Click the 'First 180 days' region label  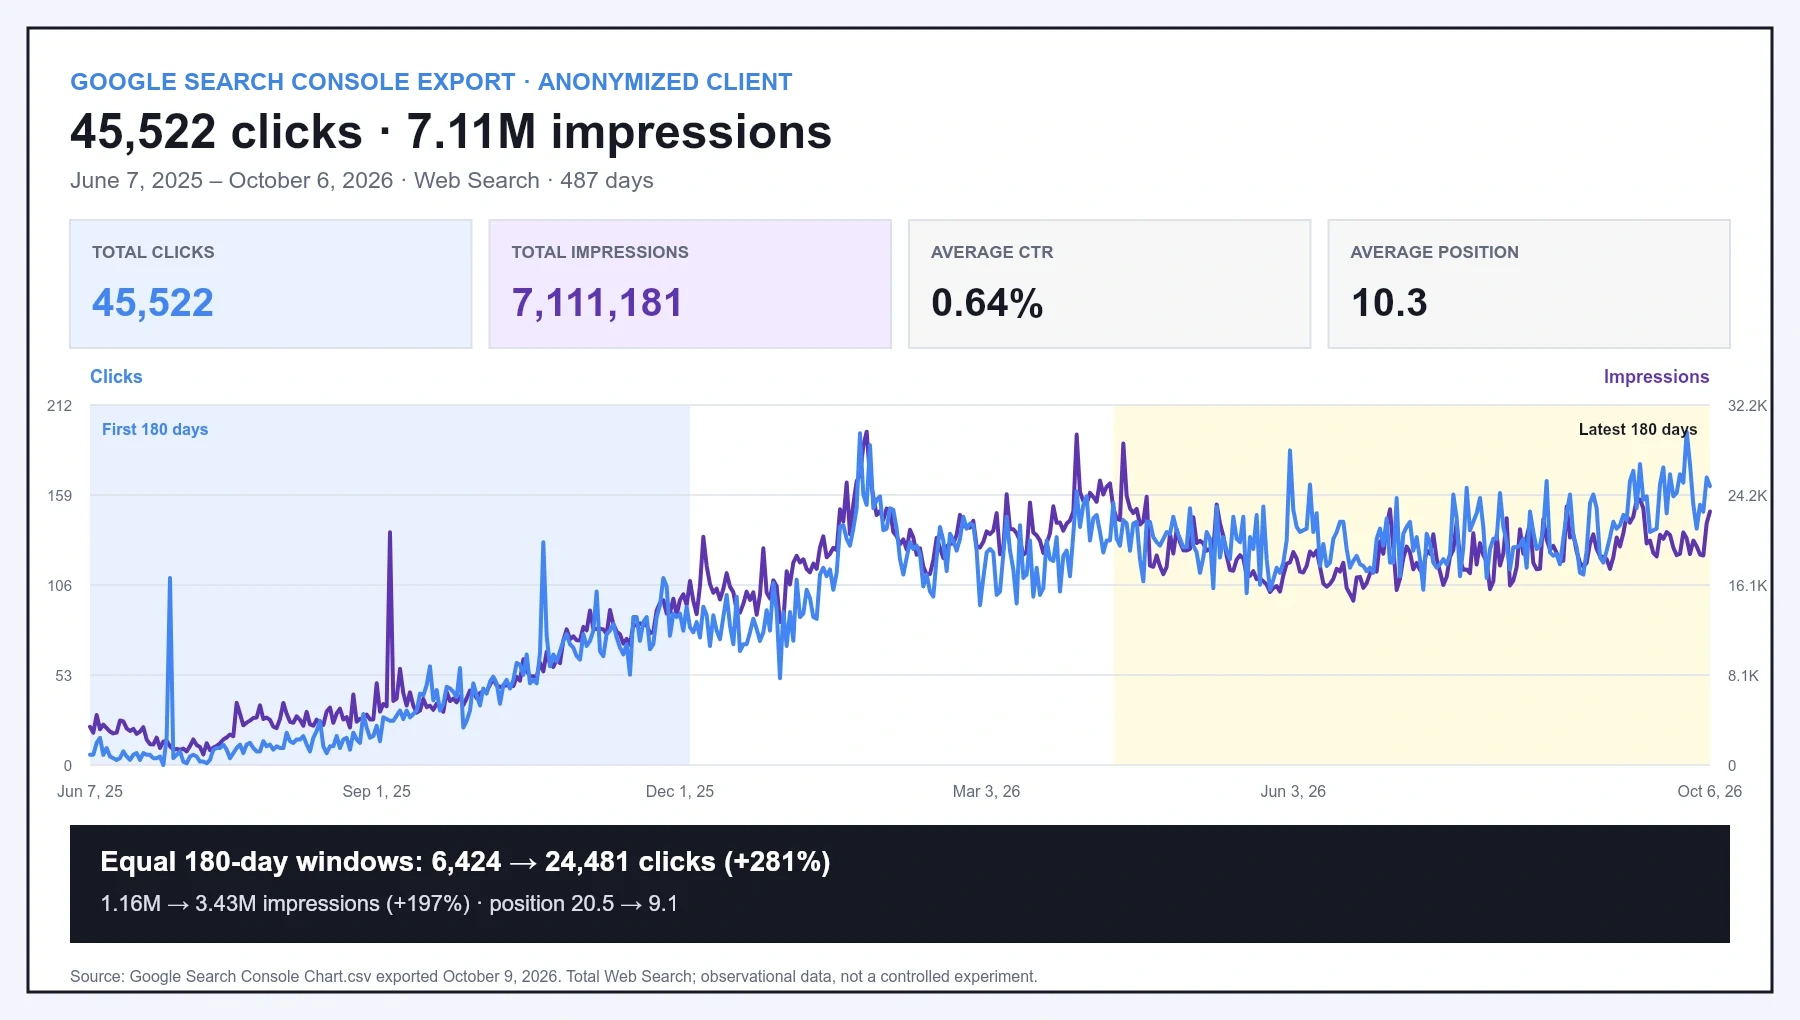tap(155, 429)
